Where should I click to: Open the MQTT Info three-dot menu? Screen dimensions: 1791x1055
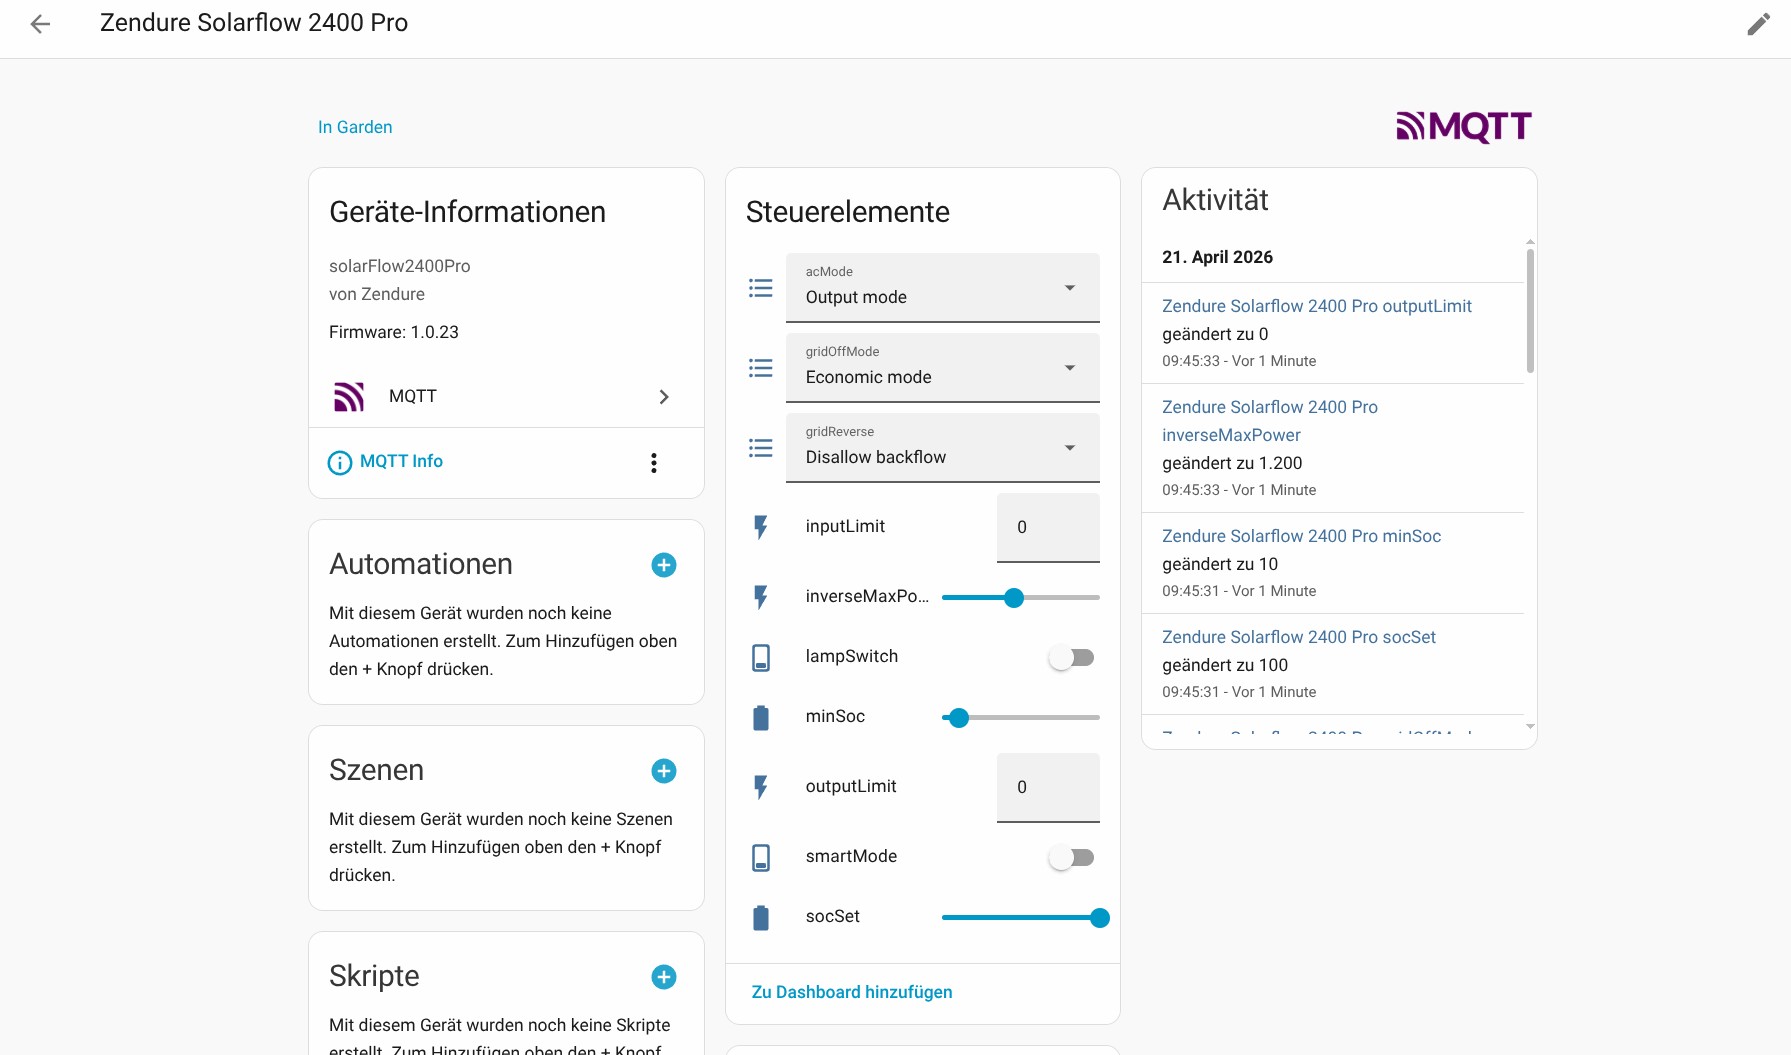653,462
